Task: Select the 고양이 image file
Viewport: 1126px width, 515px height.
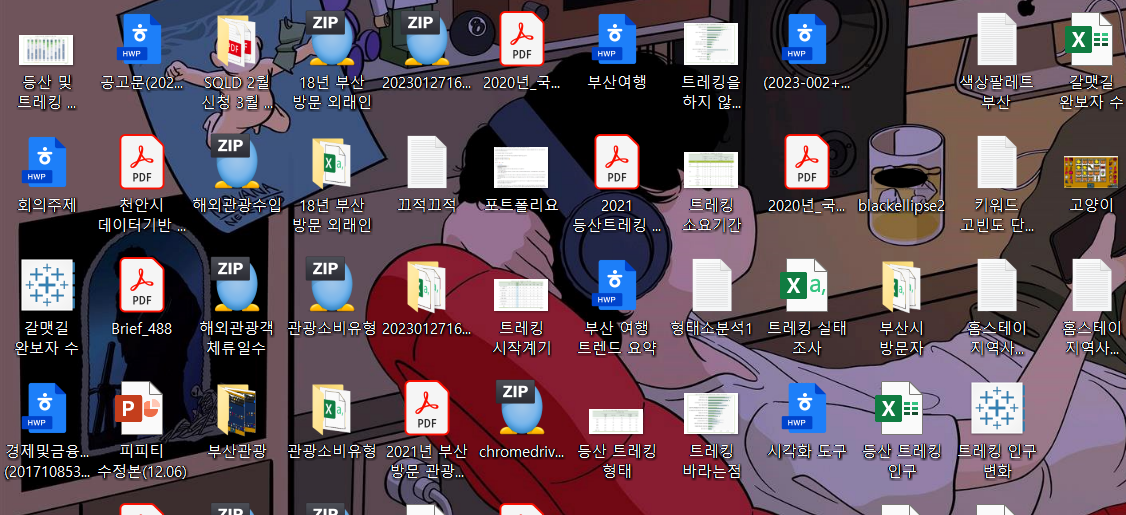Action: 1091,172
